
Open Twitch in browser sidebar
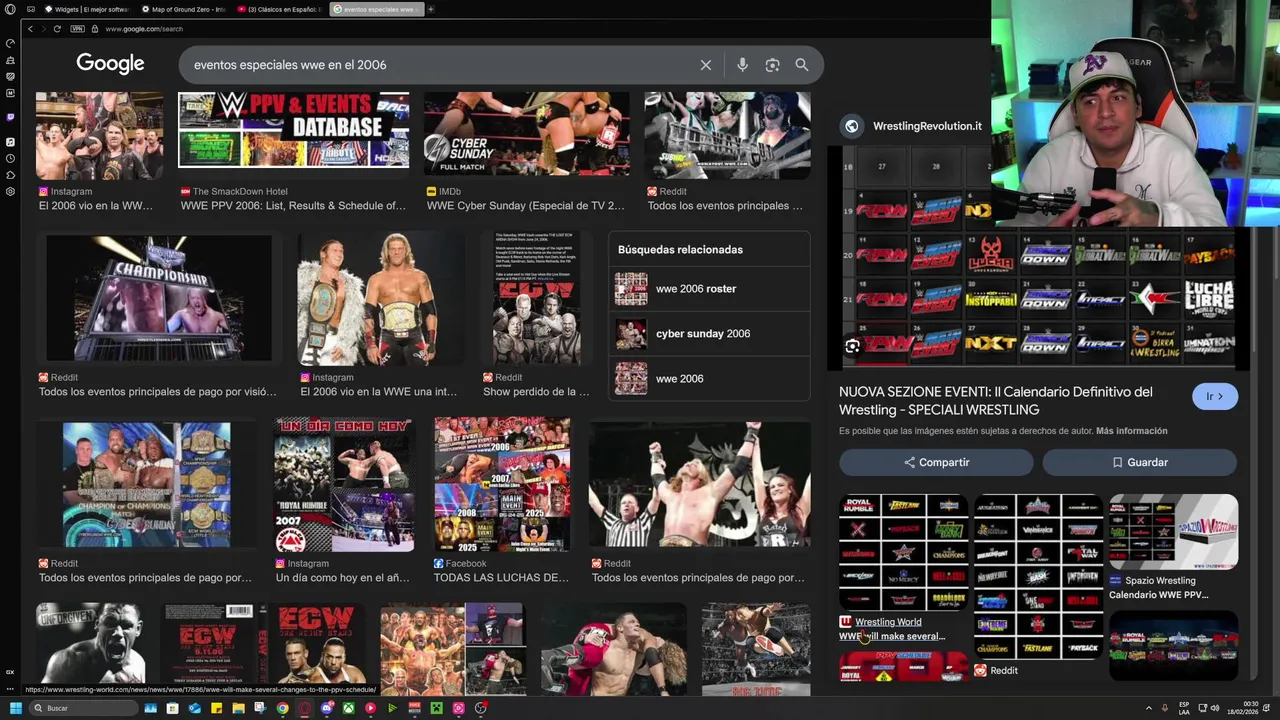click(x=10, y=117)
